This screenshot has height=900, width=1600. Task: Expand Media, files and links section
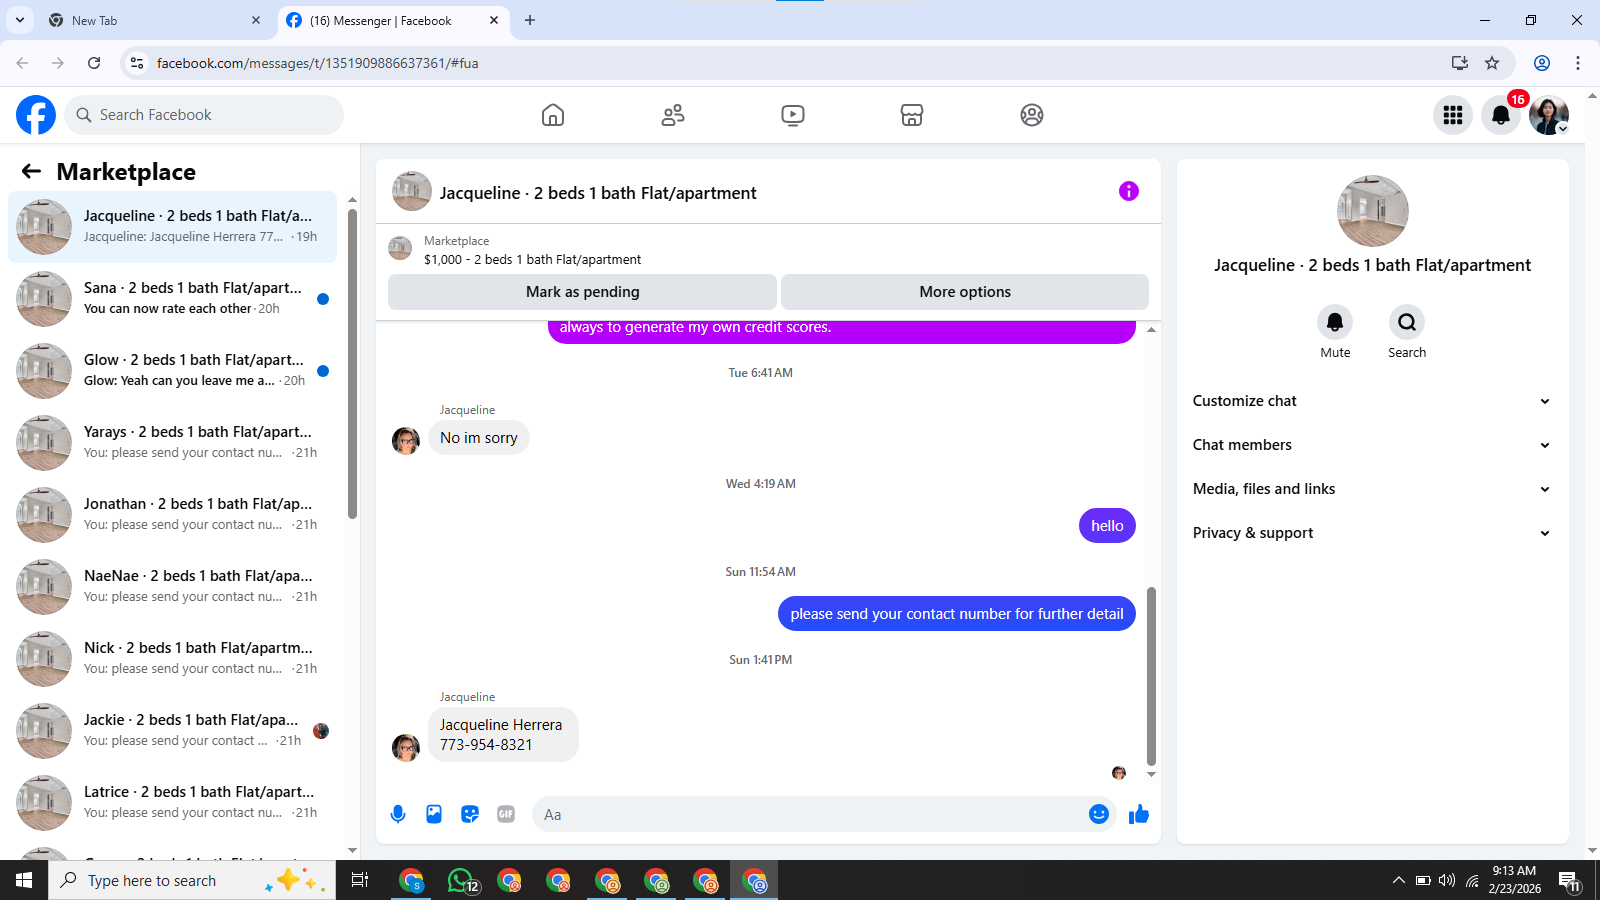(1372, 489)
